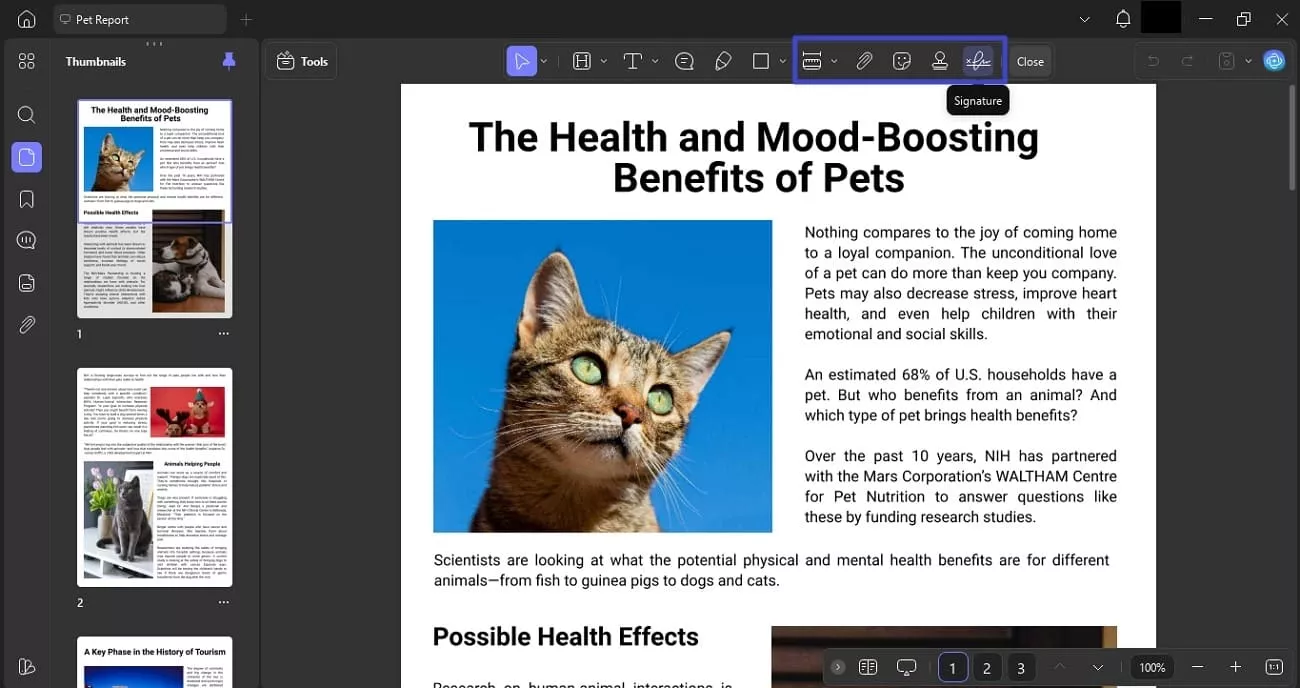Image resolution: width=1300 pixels, height=688 pixels.
Task: Click the AI assistant icon near the top right
Action: [x=1274, y=60]
